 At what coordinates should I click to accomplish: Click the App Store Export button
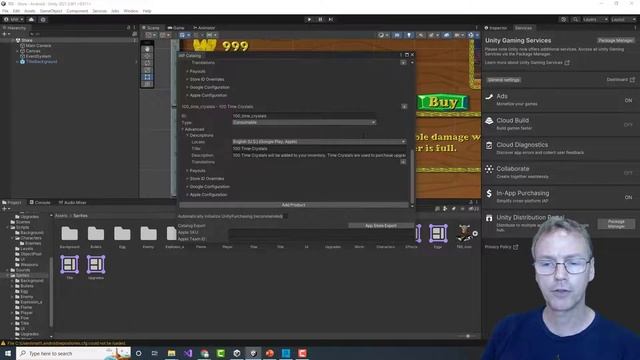point(381,225)
